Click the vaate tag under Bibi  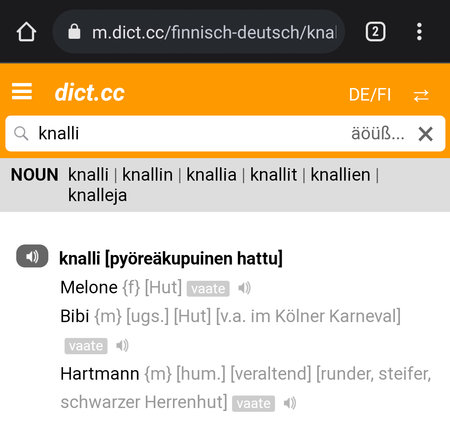tap(86, 346)
